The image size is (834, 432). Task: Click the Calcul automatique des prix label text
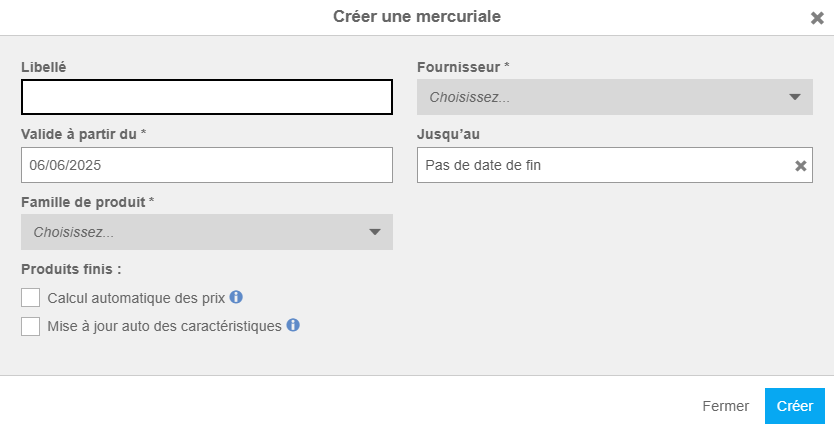(x=136, y=298)
